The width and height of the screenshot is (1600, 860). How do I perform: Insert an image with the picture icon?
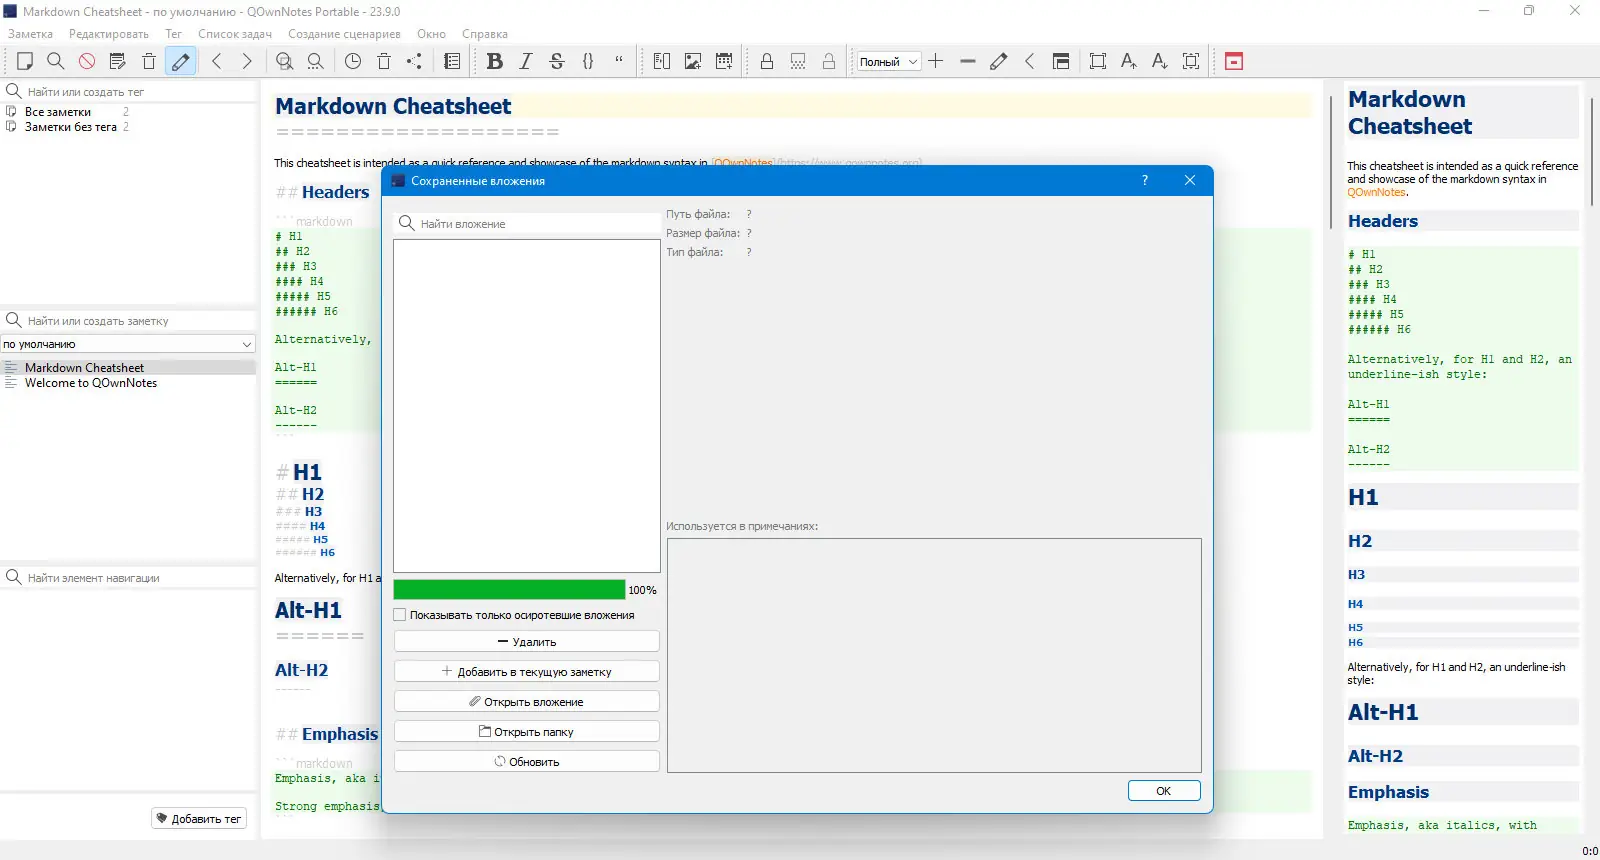coord(693,61)
